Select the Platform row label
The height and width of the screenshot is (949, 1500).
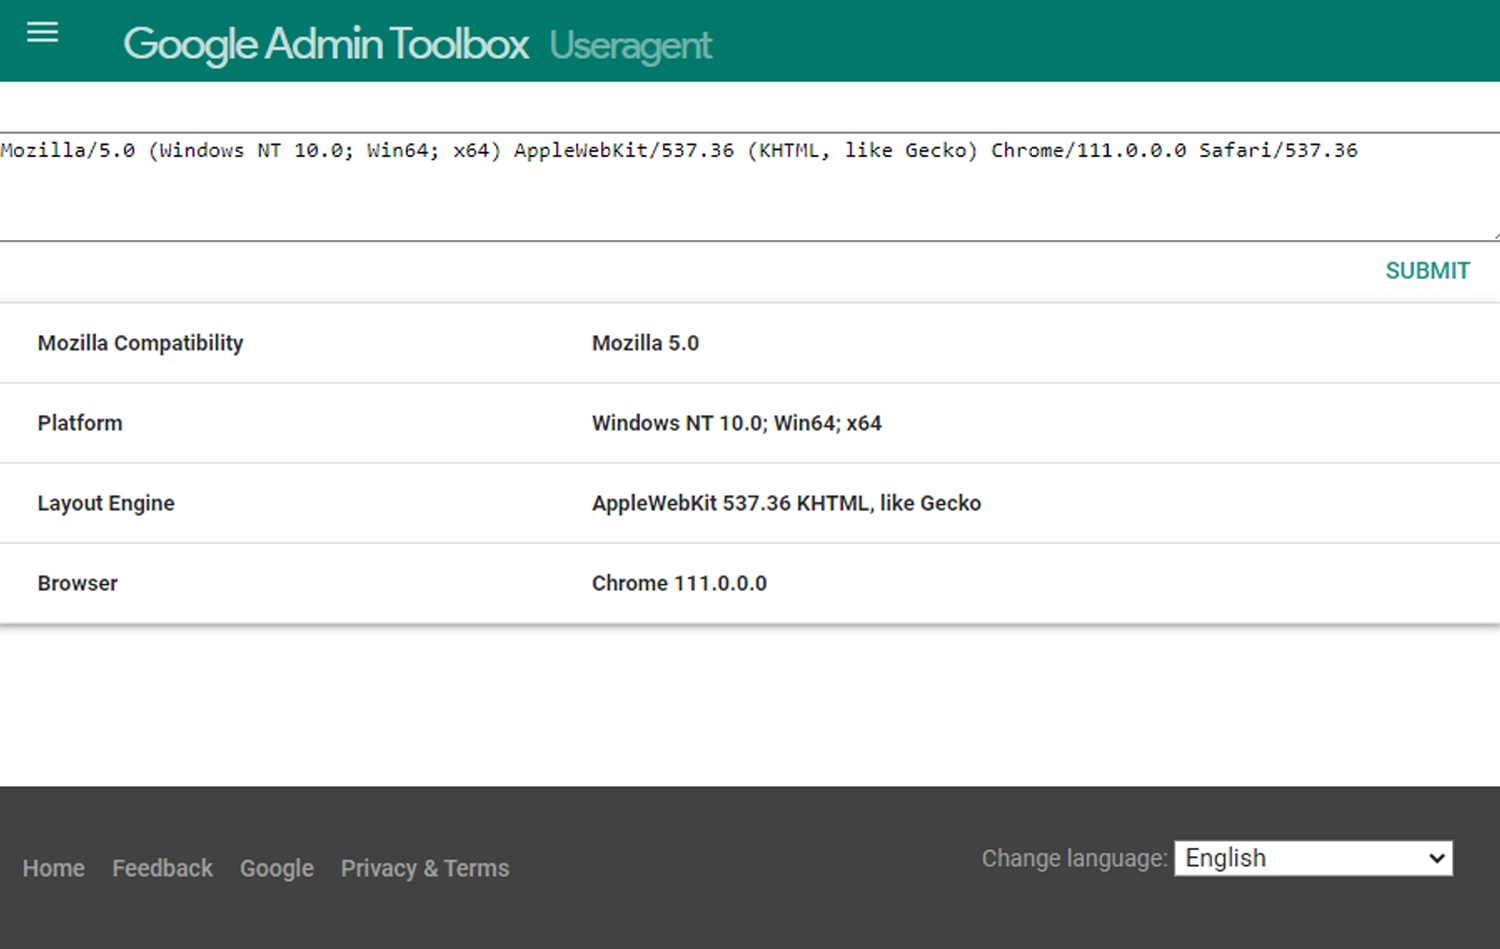coord(80,423)
